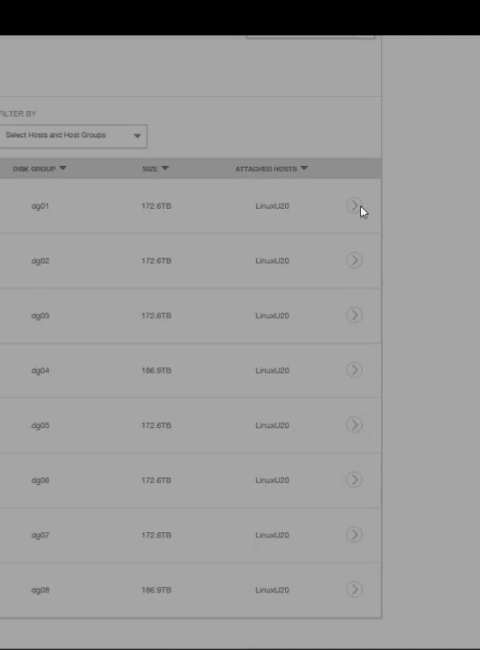Click 172.6TB size in dg03 row
This screenshot has width=480, height=650.
coord(156,316)
